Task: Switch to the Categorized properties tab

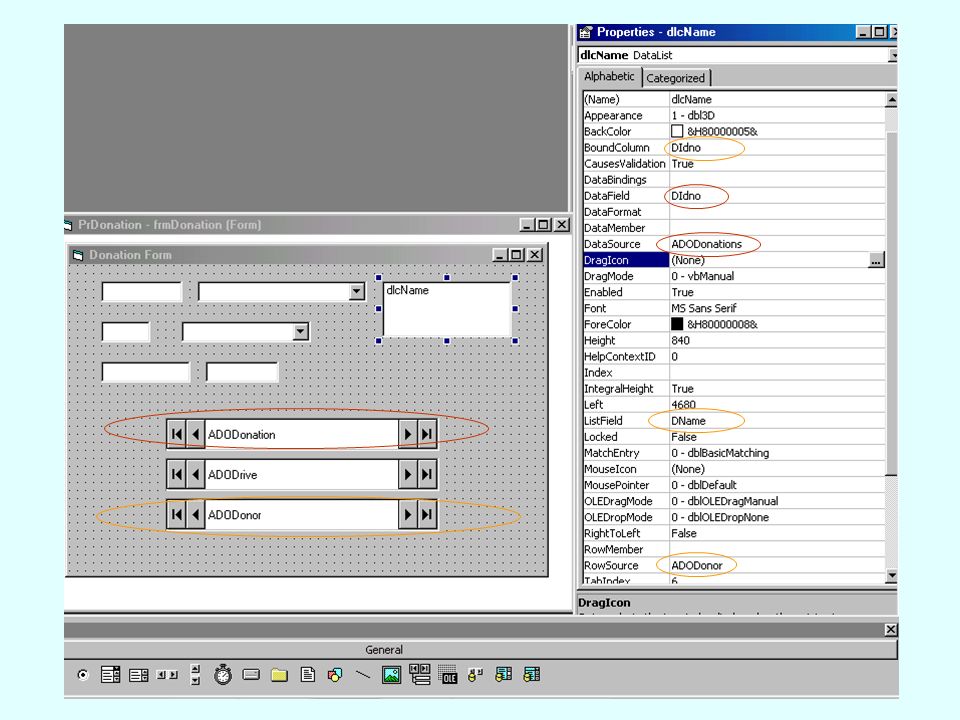Action: tap(675, 78)
